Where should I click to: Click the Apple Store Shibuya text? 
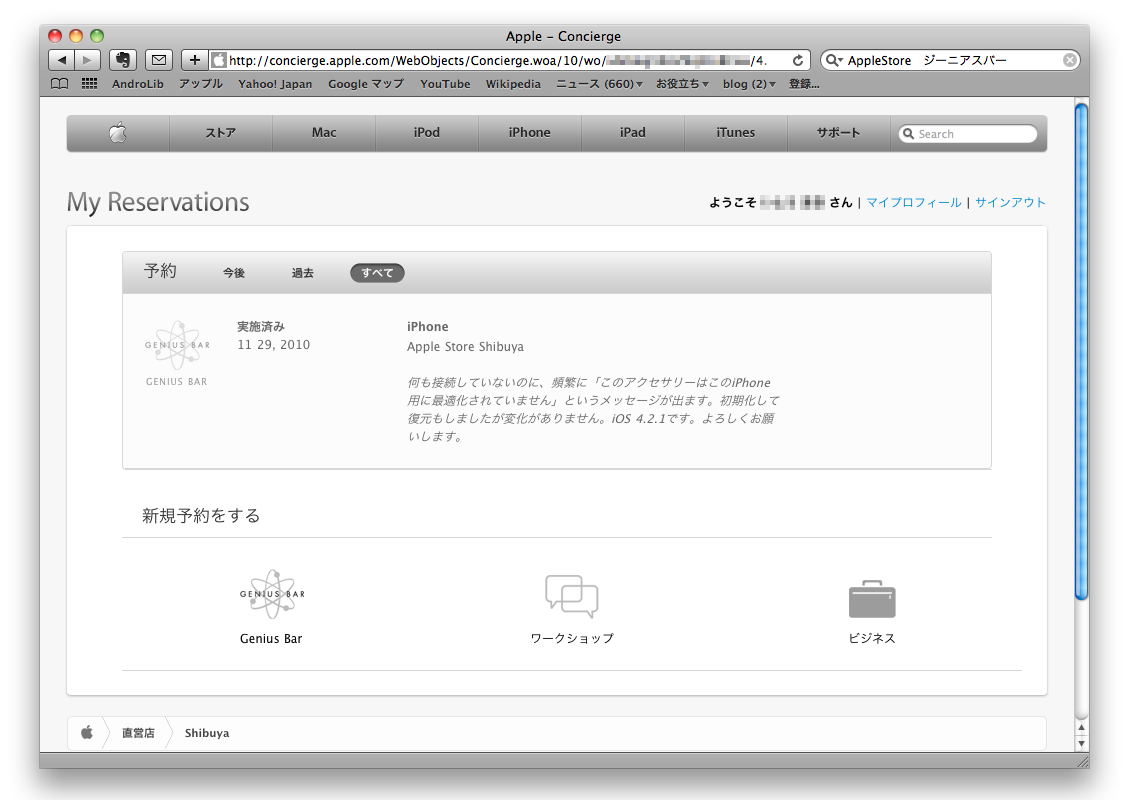[x=465, y=346]
